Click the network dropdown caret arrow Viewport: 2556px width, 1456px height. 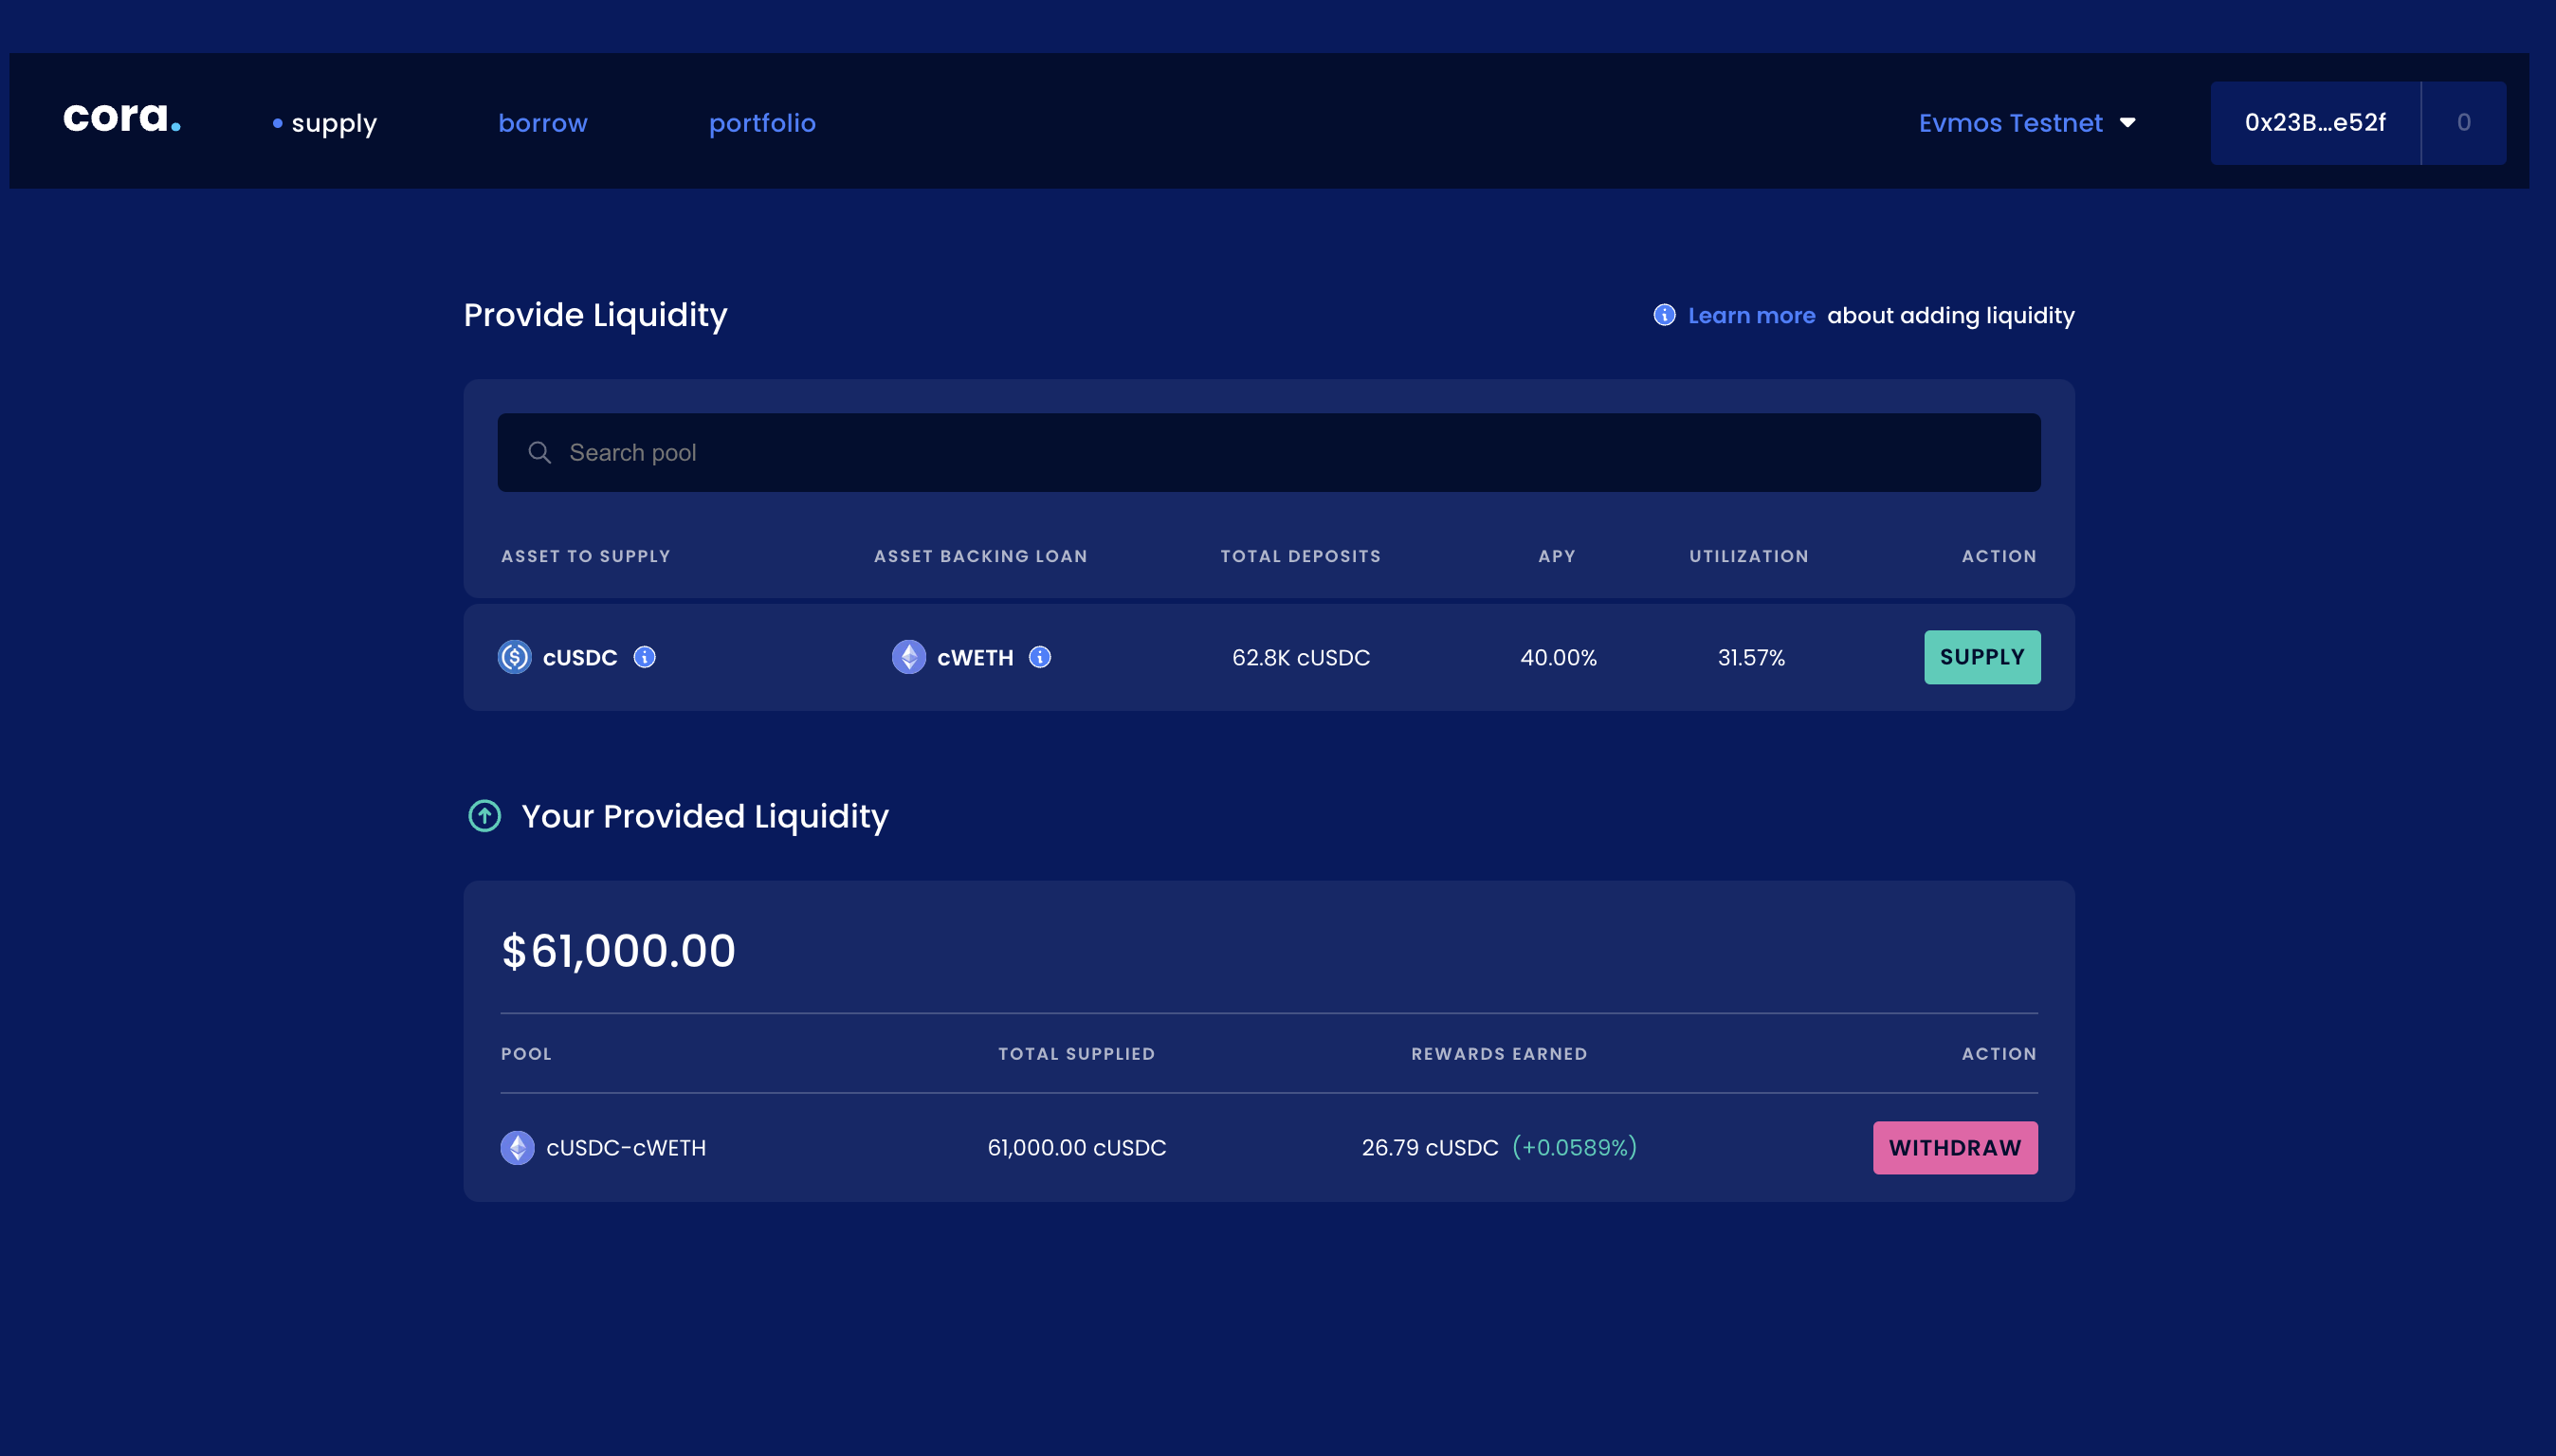(x=2128, y=123)
